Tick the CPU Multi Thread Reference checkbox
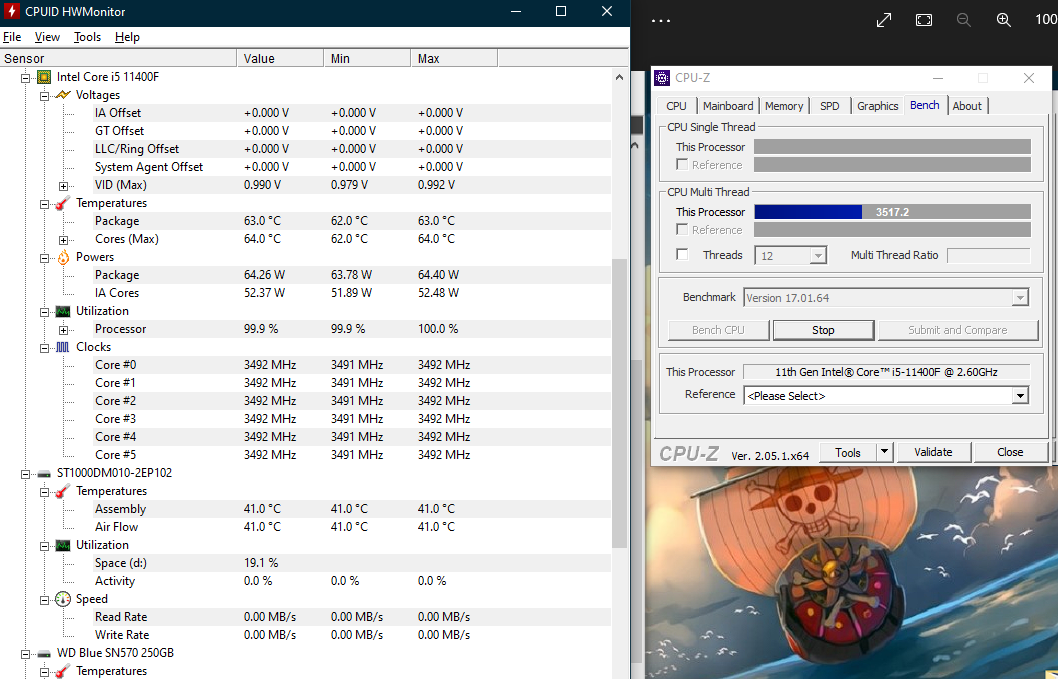1058x679 pixels. click(x=682, y=229)
